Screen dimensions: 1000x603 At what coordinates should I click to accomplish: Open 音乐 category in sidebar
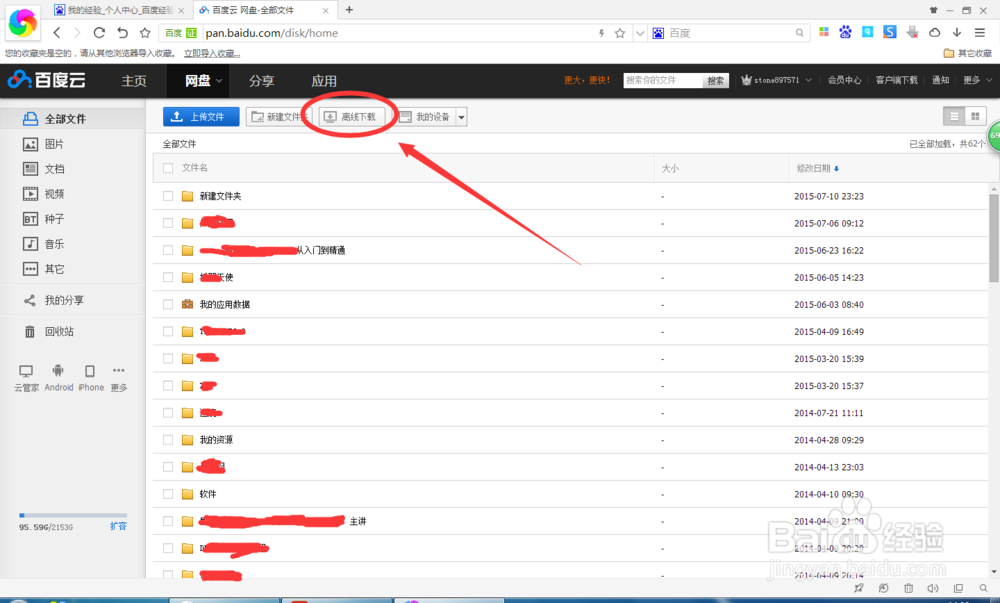click(43, 243)
